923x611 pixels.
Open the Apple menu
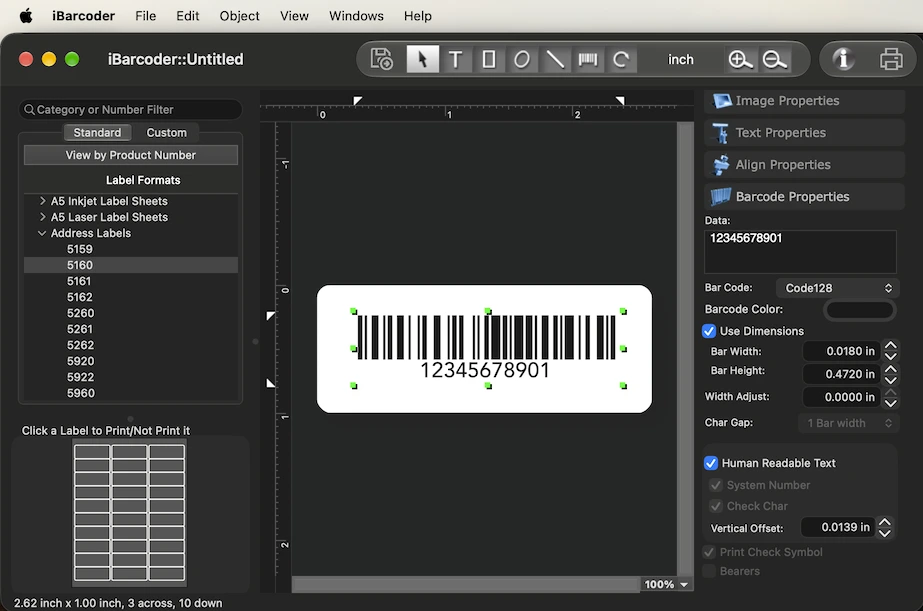[26, 16]
